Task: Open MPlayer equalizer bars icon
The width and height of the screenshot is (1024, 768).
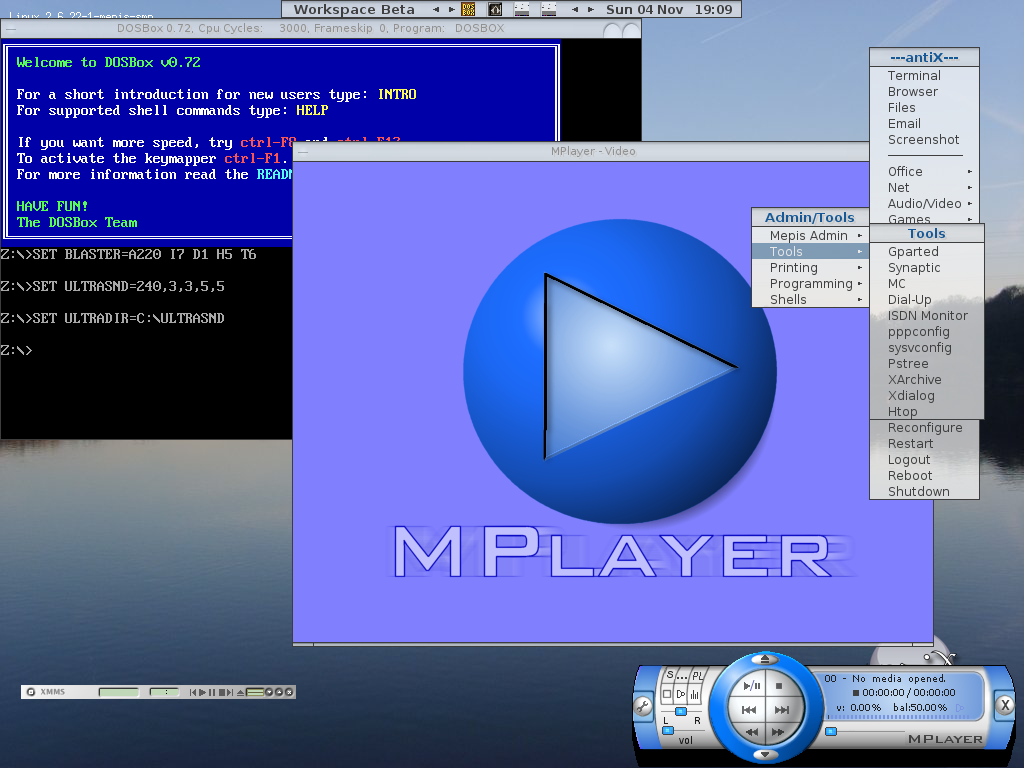Action: (x=695, y=694)
